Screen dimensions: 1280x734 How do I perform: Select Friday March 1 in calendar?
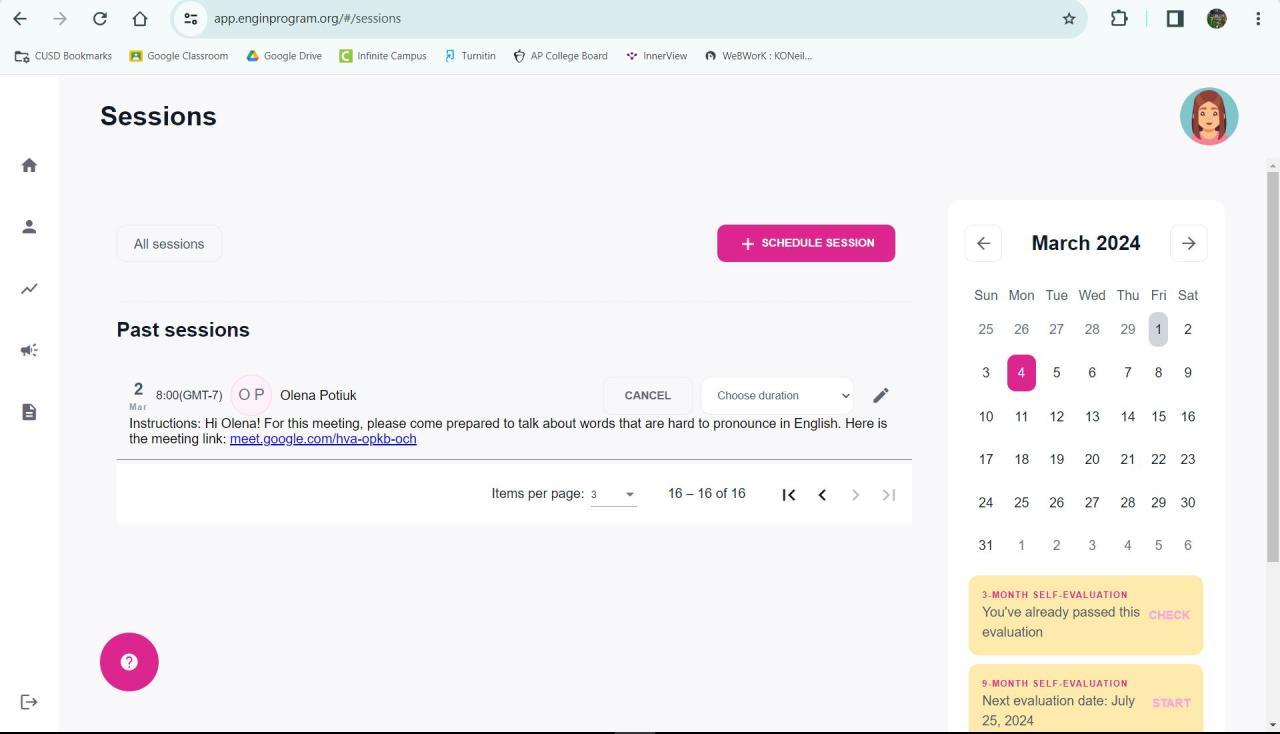point(1158,329)
